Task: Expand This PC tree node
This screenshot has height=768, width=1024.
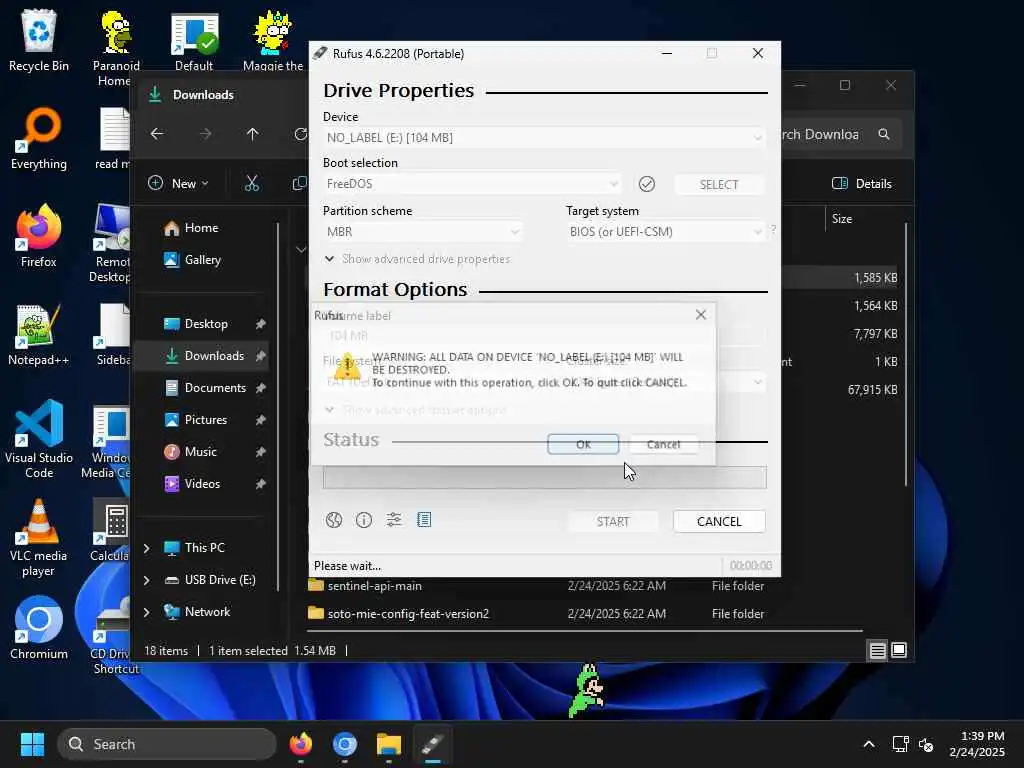Action: (x=147, y=548)
